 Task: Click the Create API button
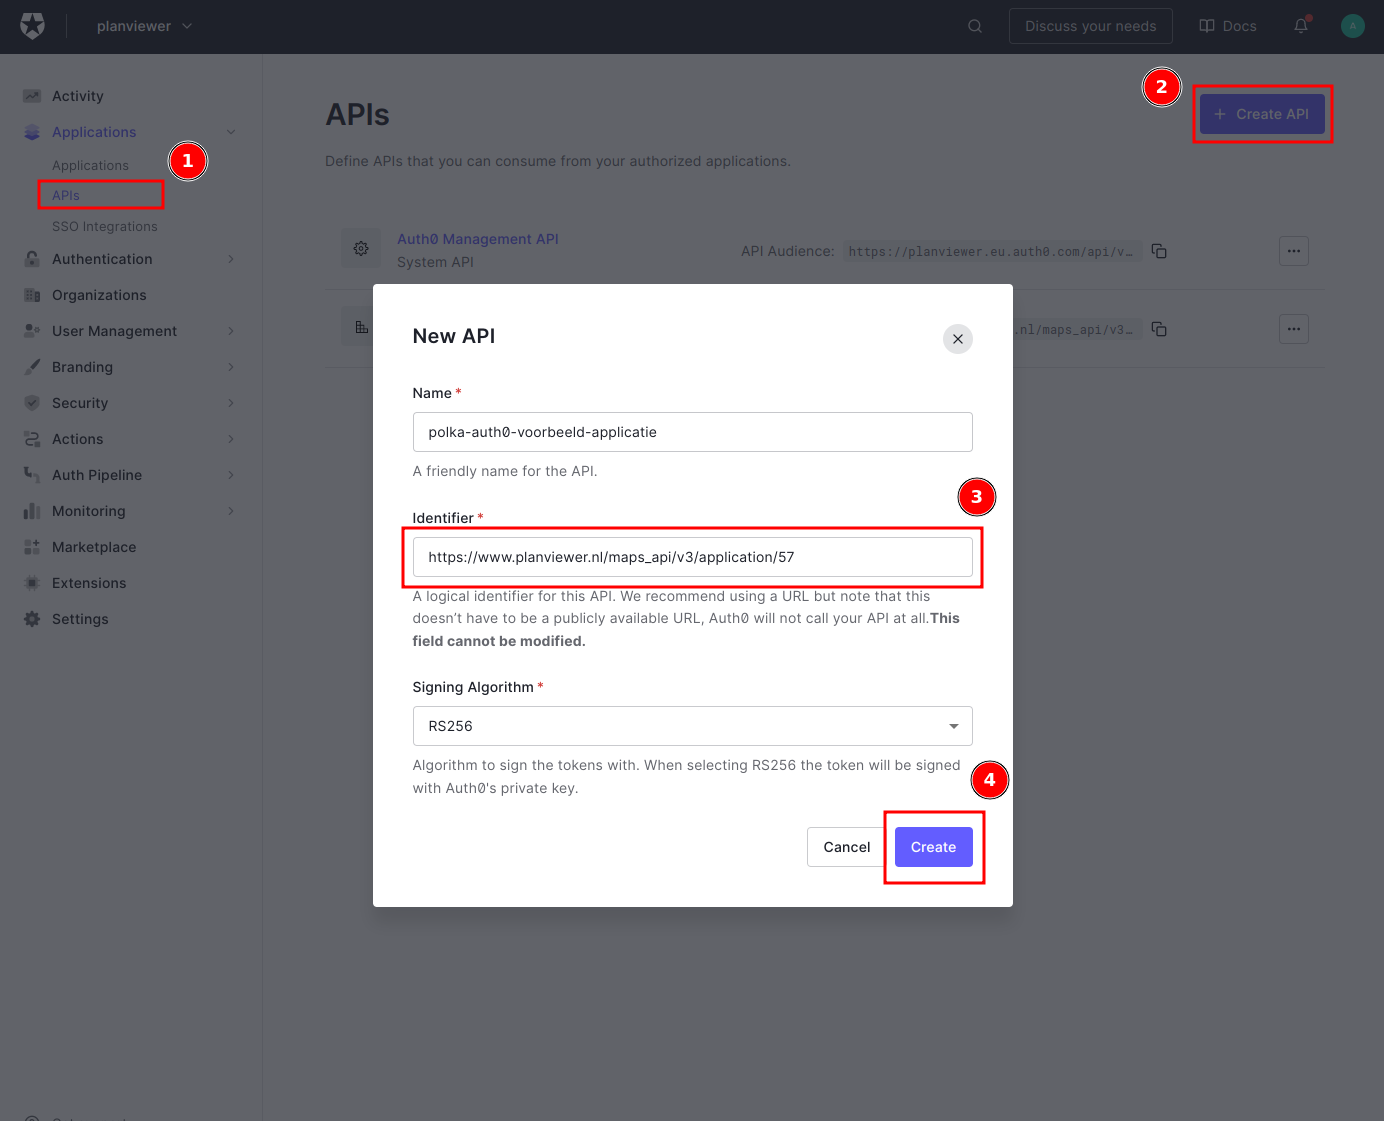(x=1262, y=114)
